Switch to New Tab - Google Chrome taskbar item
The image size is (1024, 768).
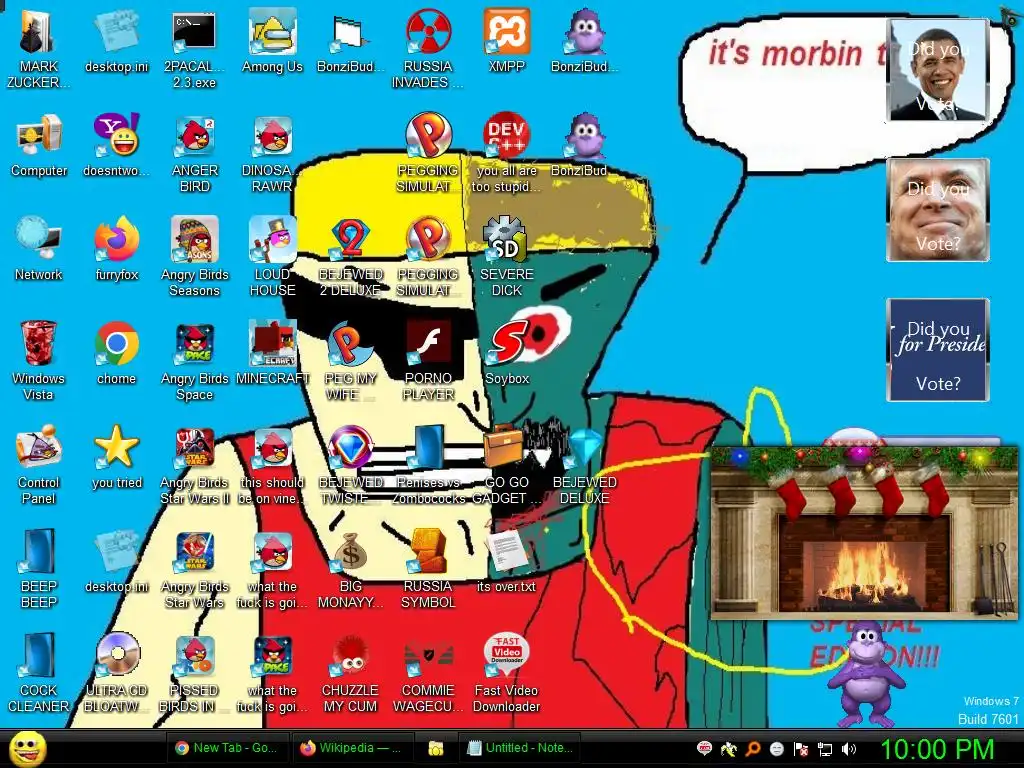[x=227, y=748]
